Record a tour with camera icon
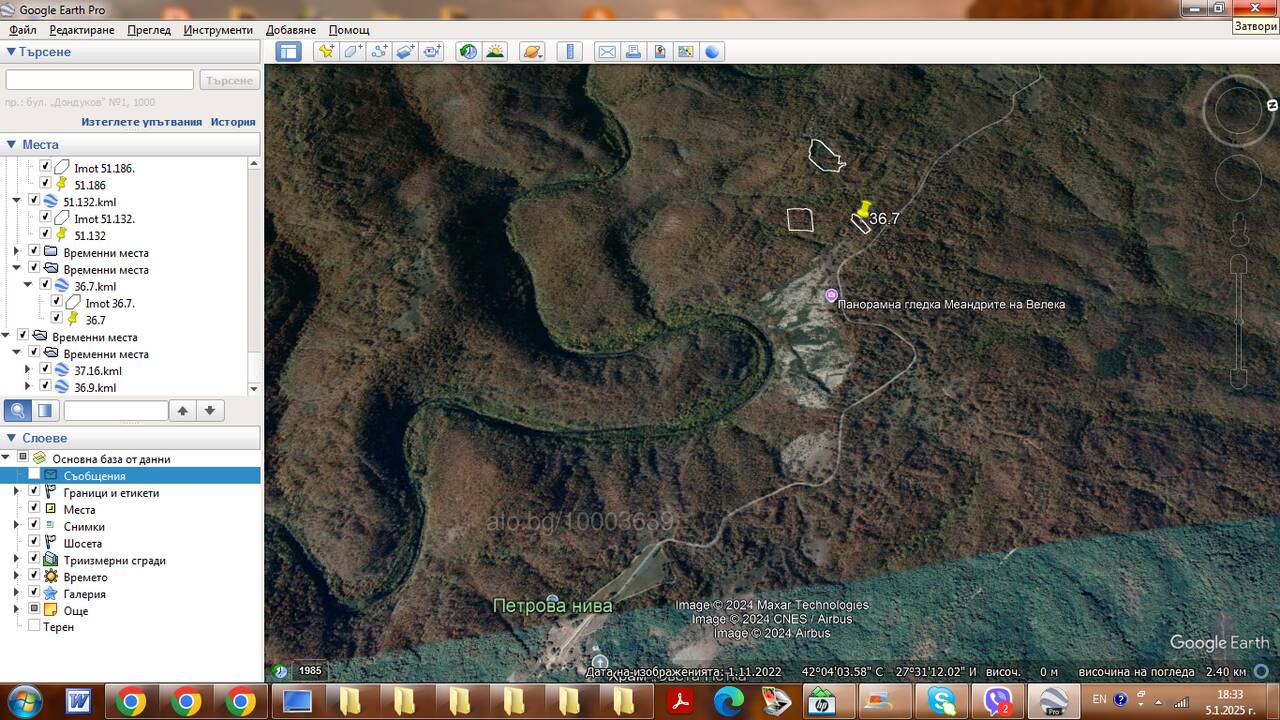The width and height of the screenshot is (1280, 720). pos(432,52)
